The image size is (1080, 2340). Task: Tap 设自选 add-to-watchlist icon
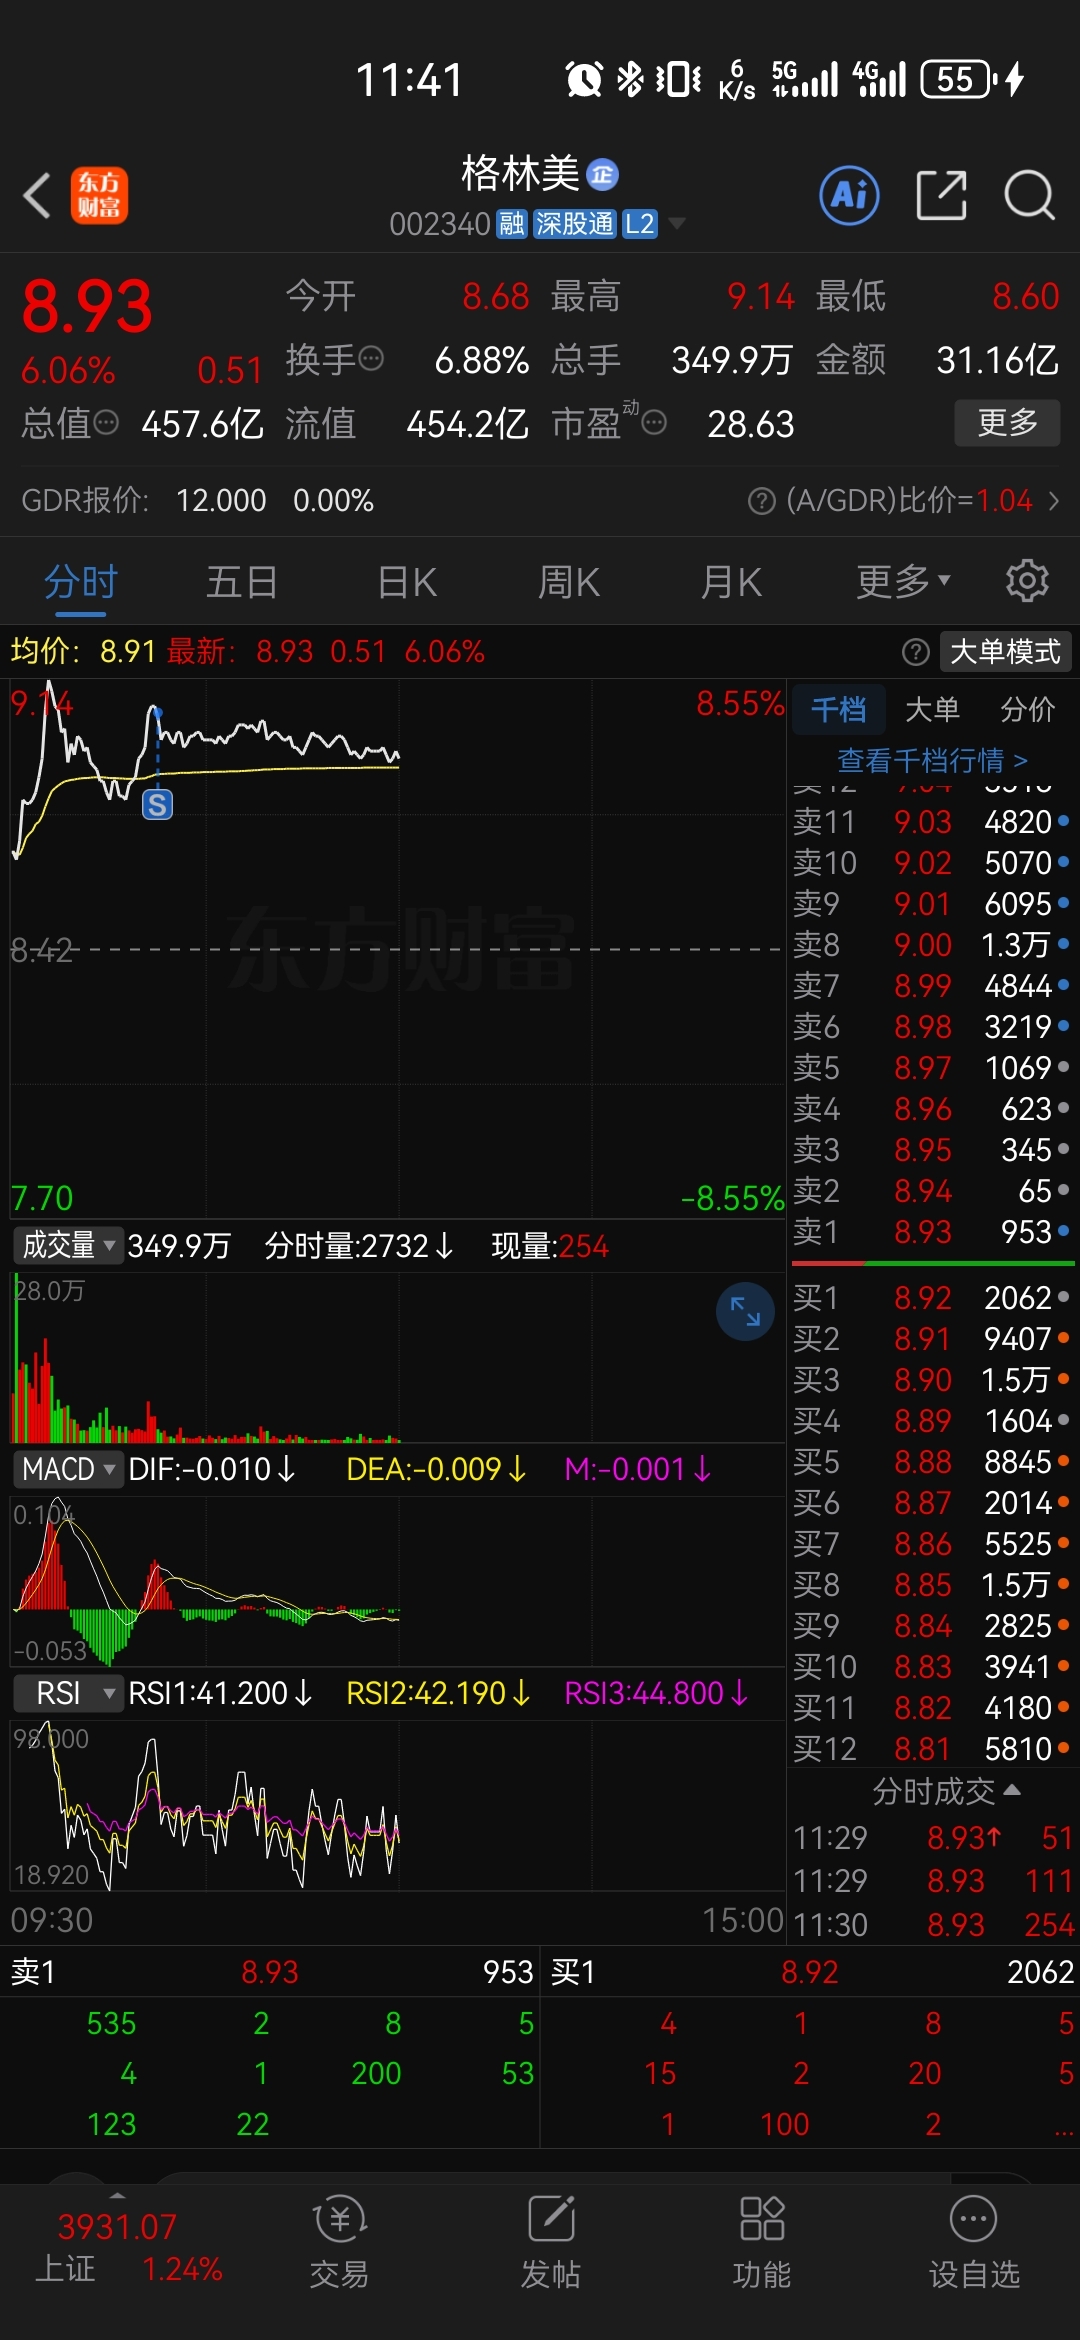pyautogui.click(x=973, y=2243)
